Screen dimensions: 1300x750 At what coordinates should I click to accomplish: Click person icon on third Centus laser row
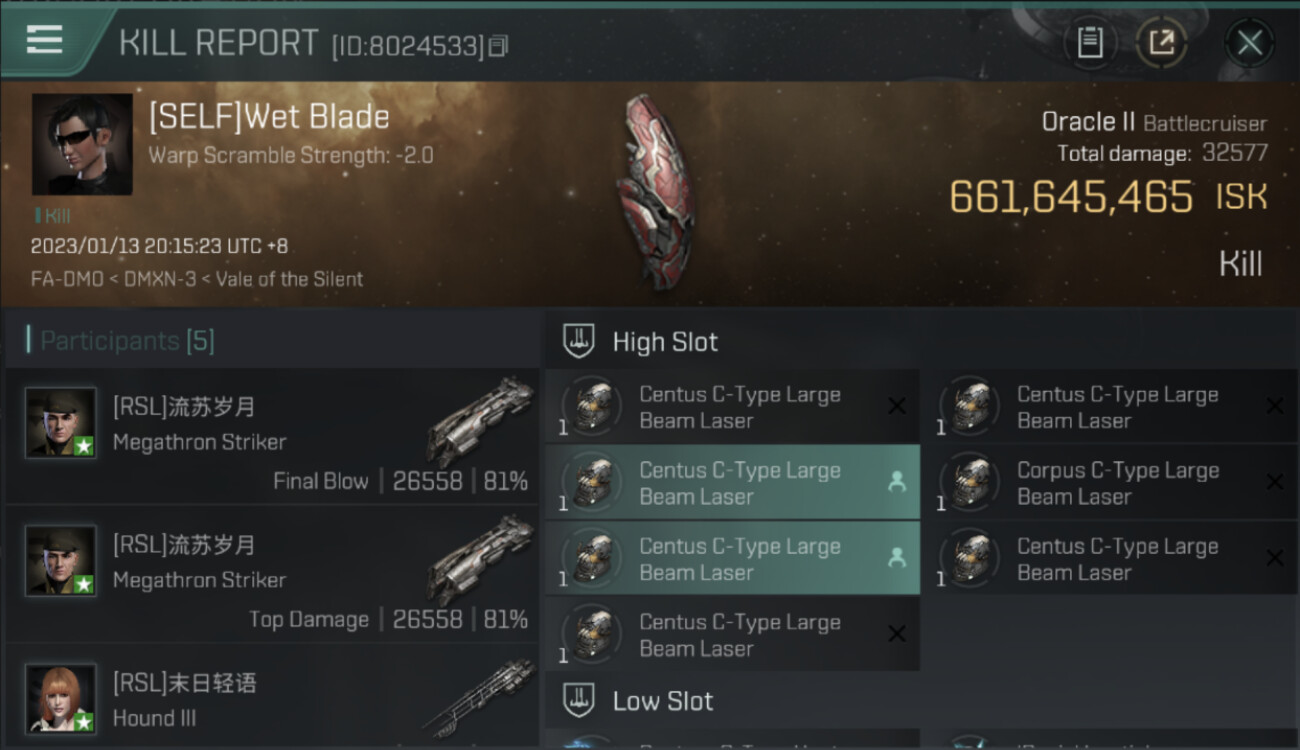pyautogui.click(x=897, y=558)
